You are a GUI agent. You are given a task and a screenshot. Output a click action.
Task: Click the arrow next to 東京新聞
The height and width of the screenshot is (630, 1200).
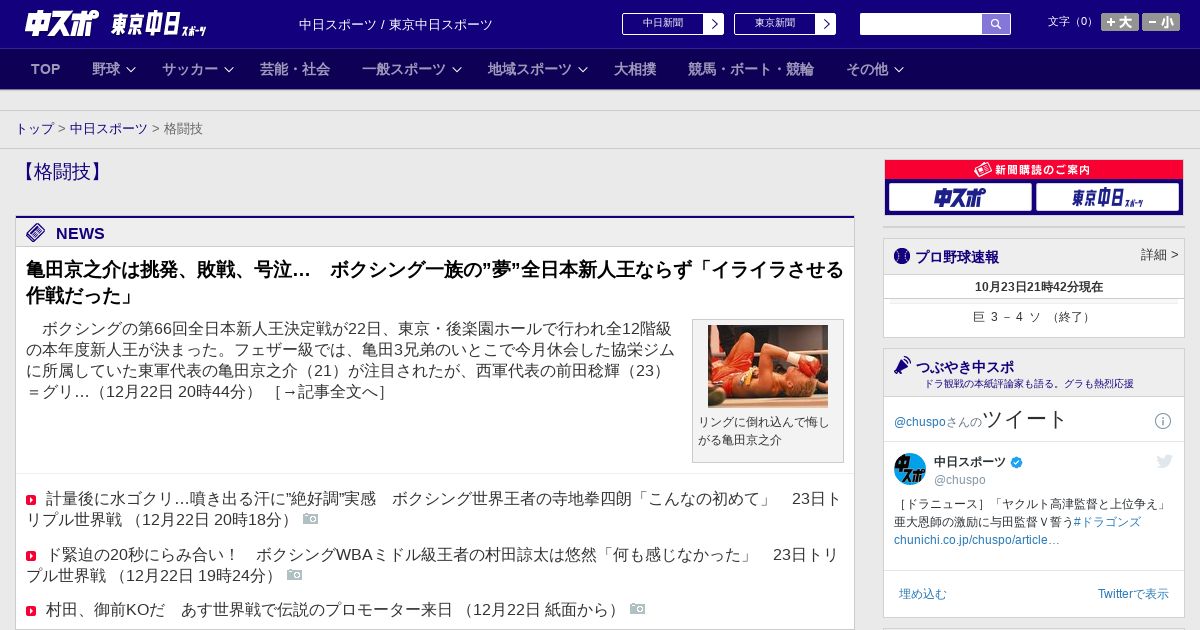click(x=826, y=24)
